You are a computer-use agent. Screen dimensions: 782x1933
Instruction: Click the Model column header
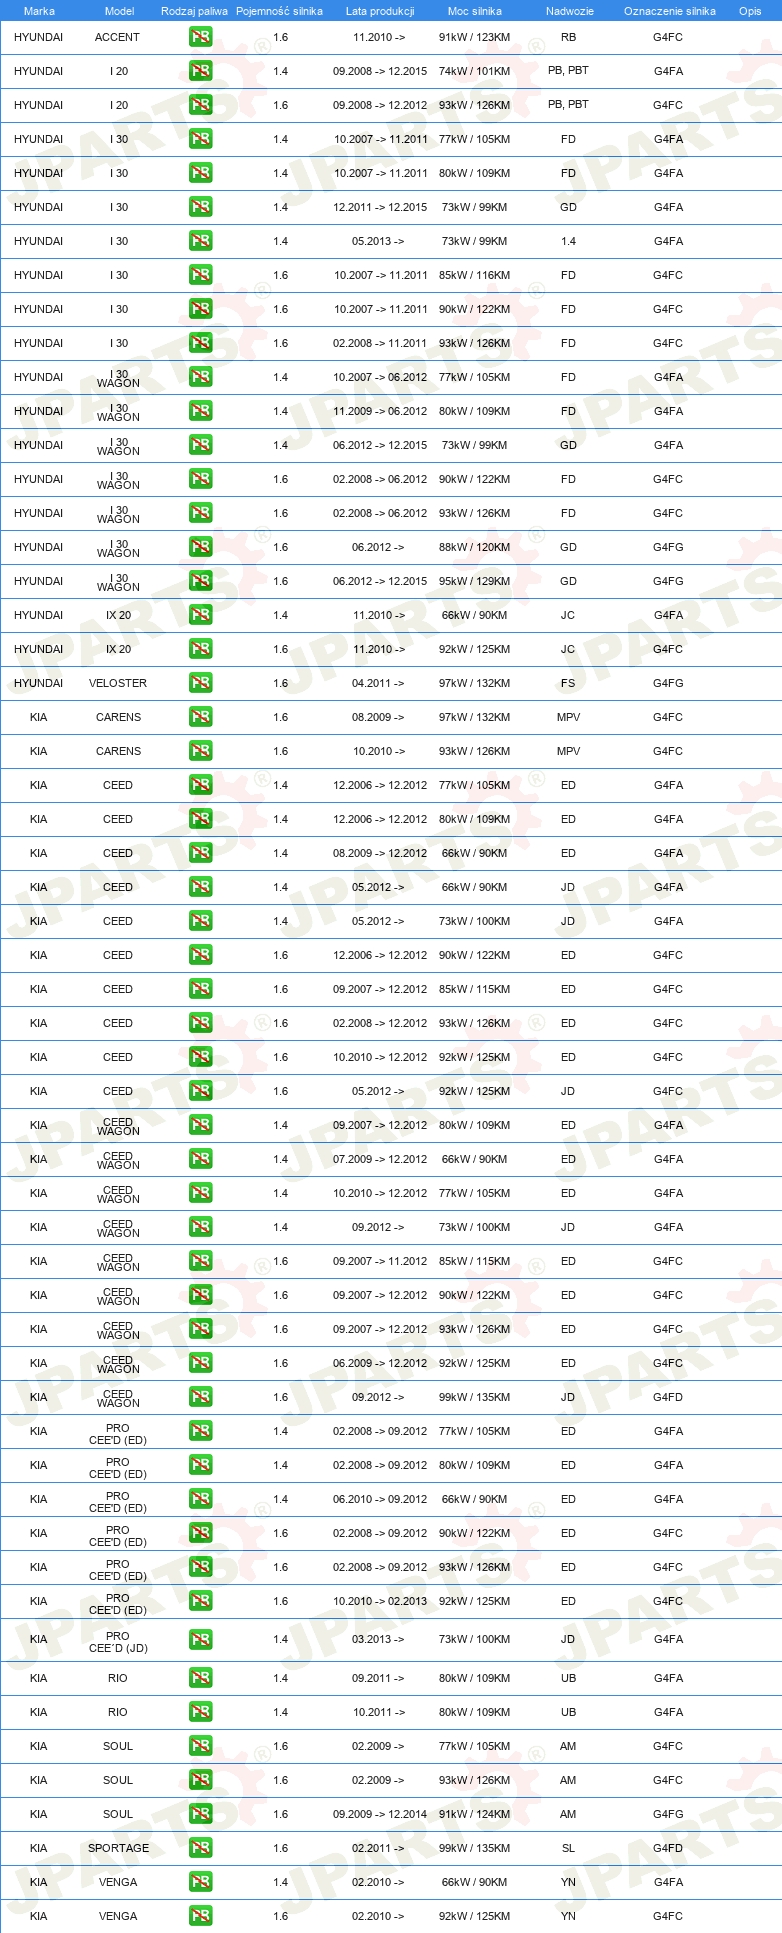pos(119,11)
